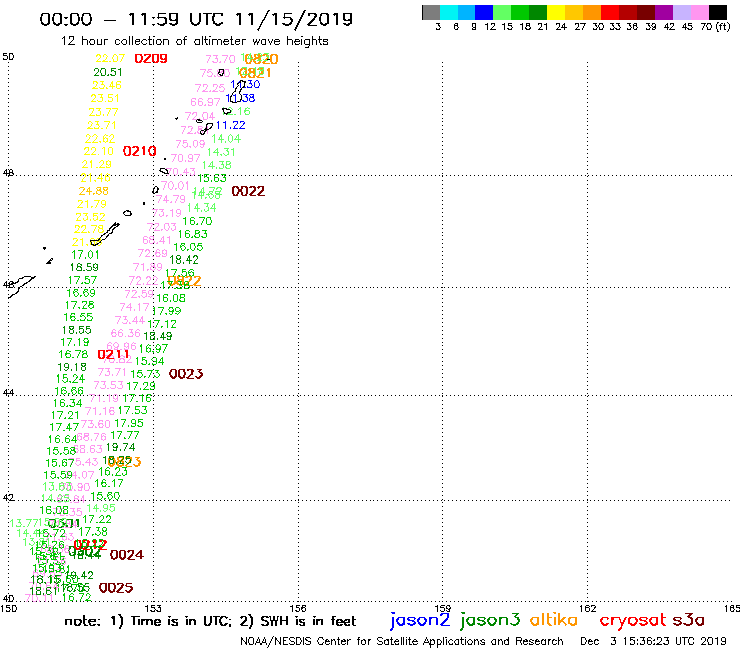The height and width of the screenshot is (650, 740).
Task: Click the yellow 22.07 wave height value
Action: pyautogui.click(x=110, y=59)
